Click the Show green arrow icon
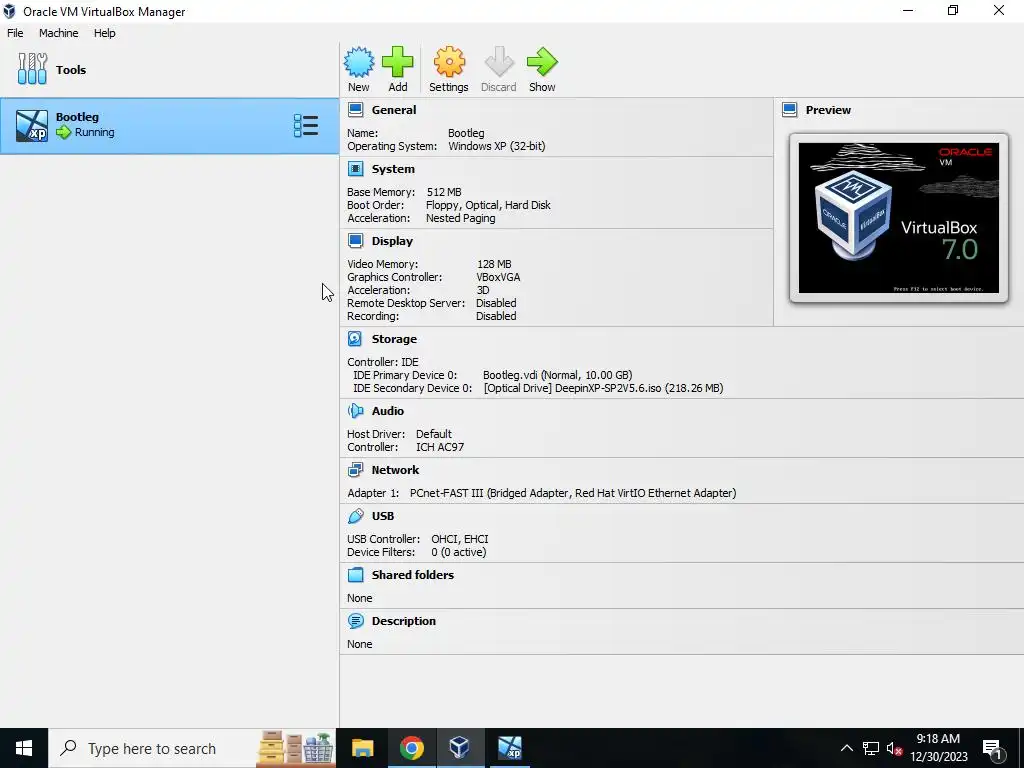1024x768 pixels. tap(542, 62)
